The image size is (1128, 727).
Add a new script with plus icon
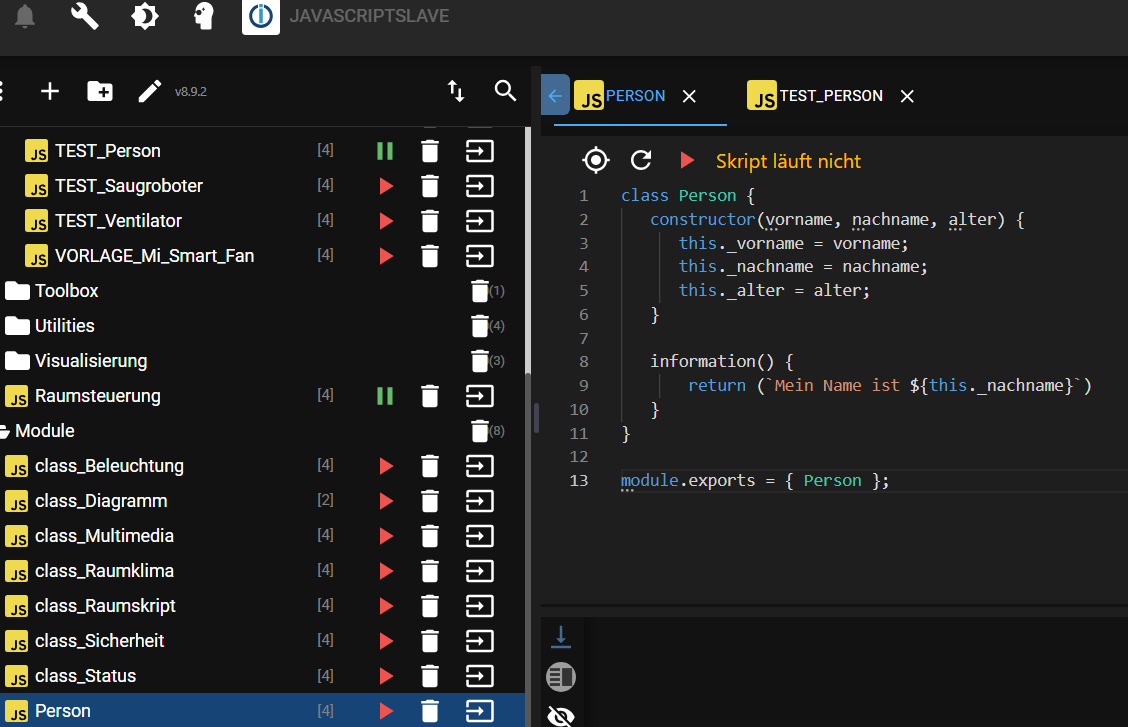coord(50,92)
